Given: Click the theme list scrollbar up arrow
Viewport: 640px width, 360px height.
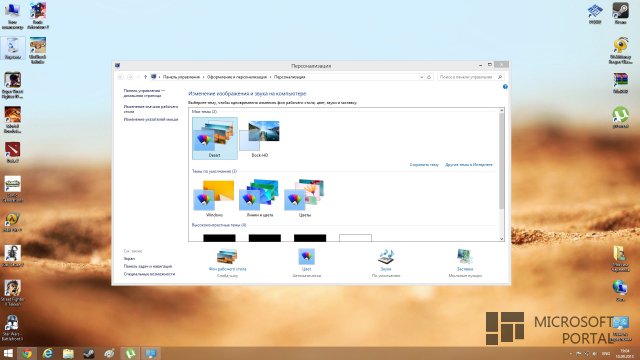Looking at the screenshot, I should point(502,111).
